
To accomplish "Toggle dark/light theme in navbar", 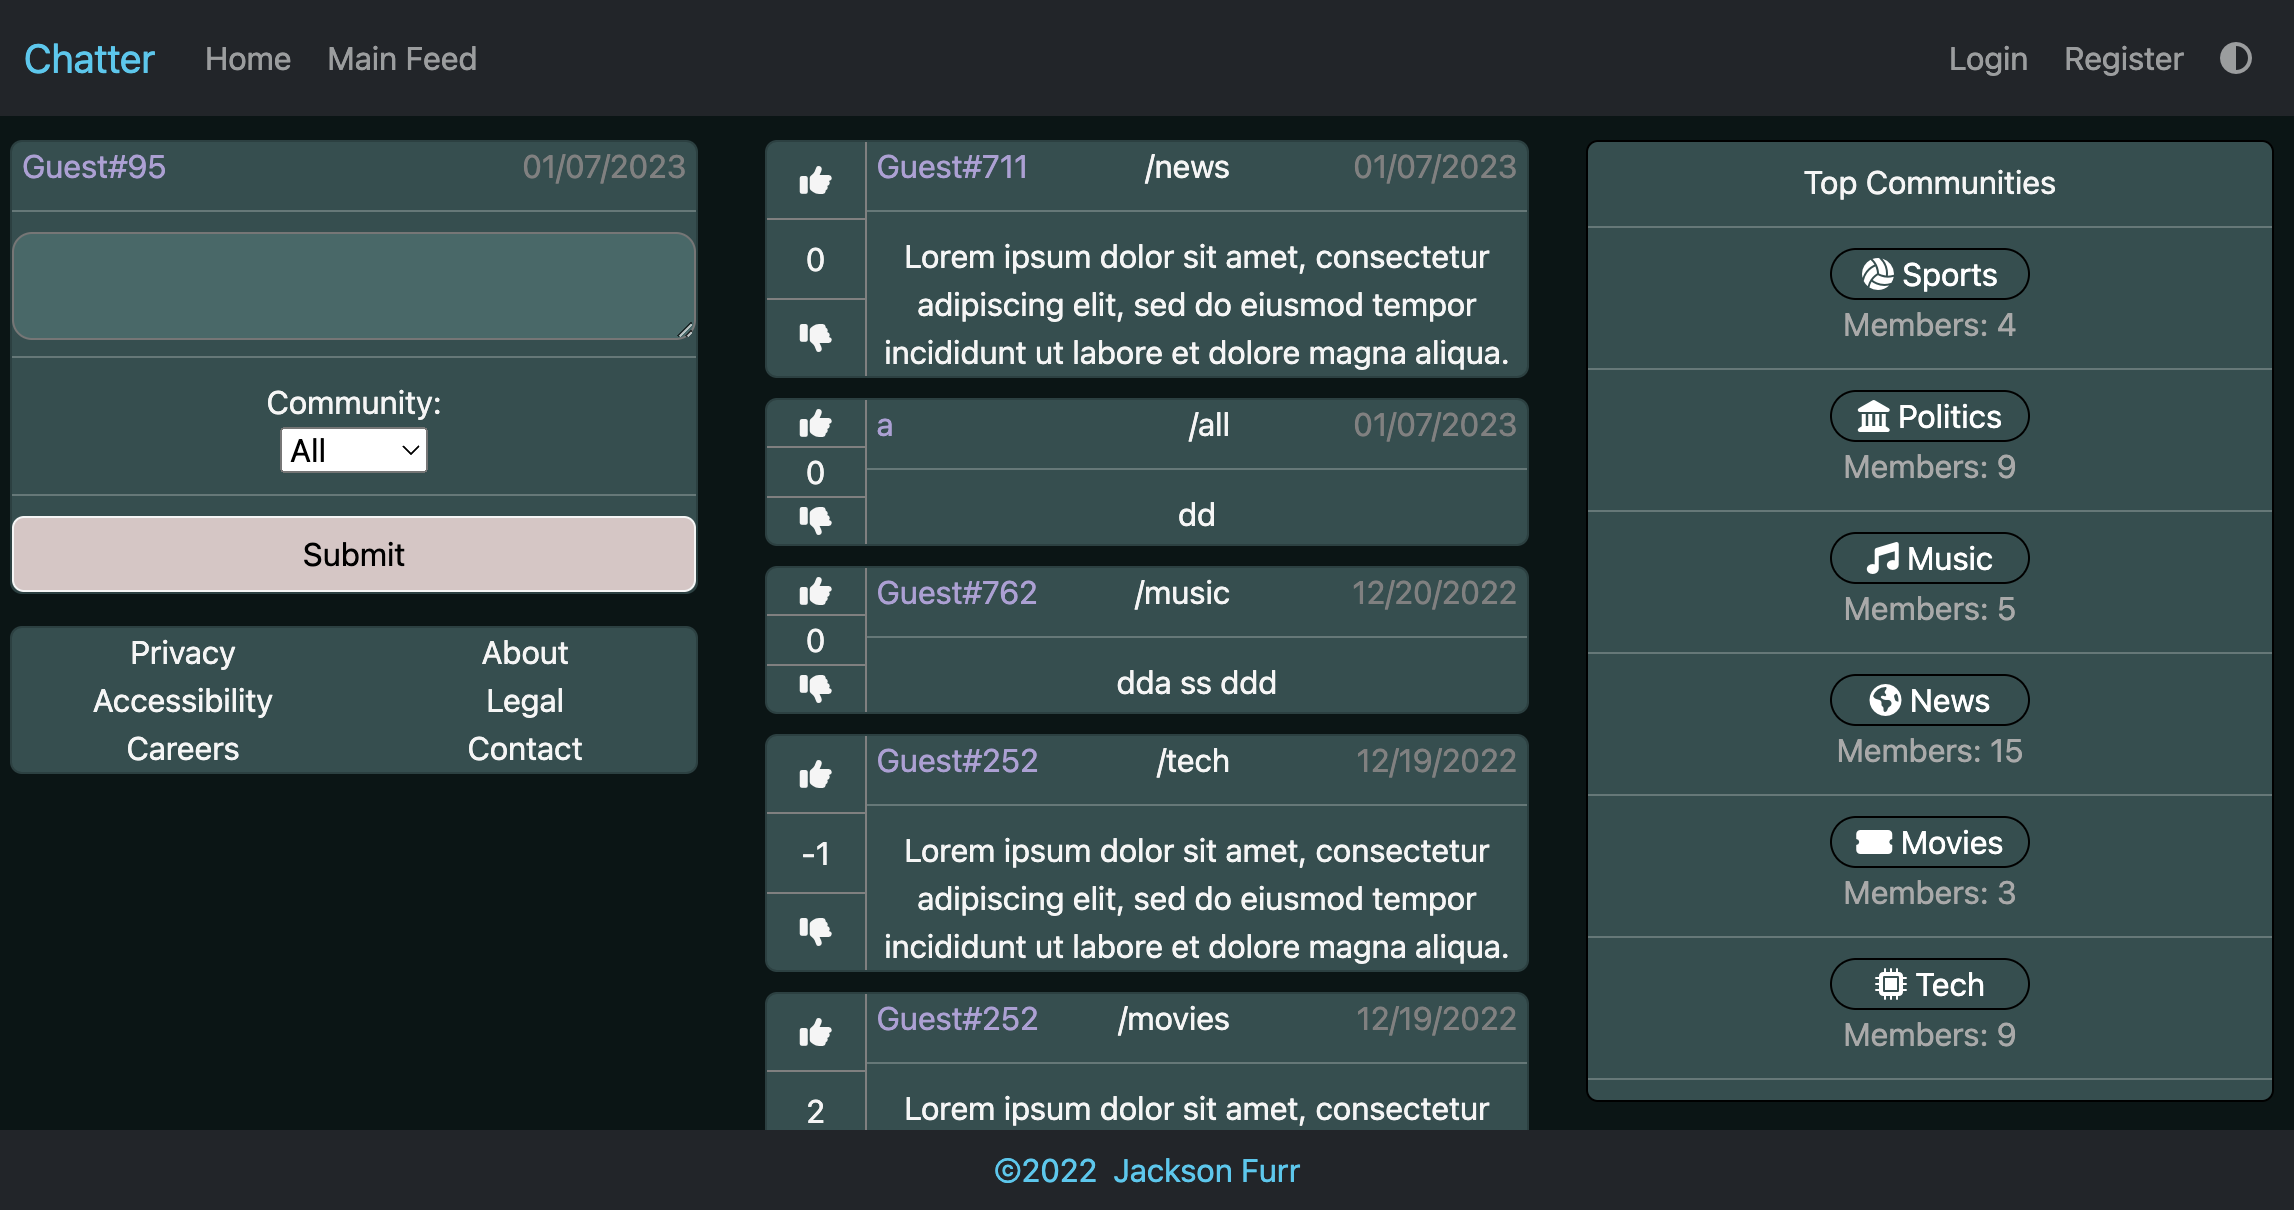I will 2236,58.
